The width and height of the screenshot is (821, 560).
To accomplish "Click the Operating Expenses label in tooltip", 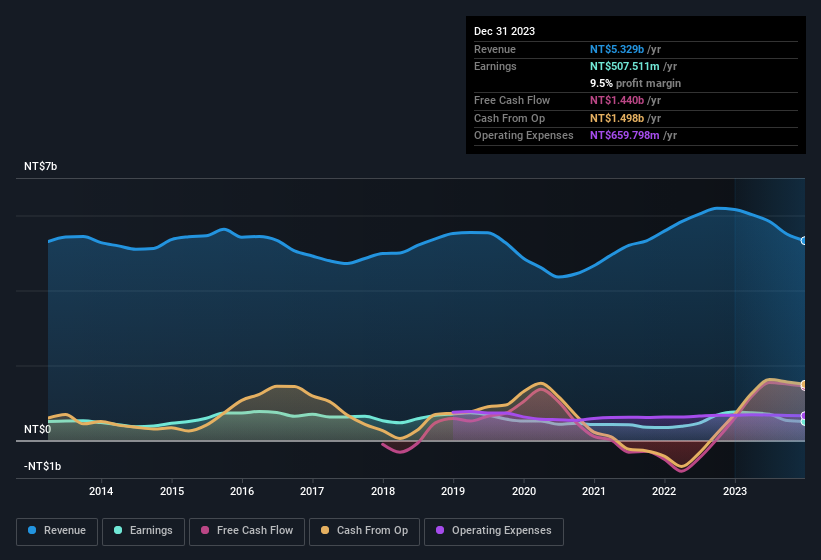I will (x=523, y=136).
